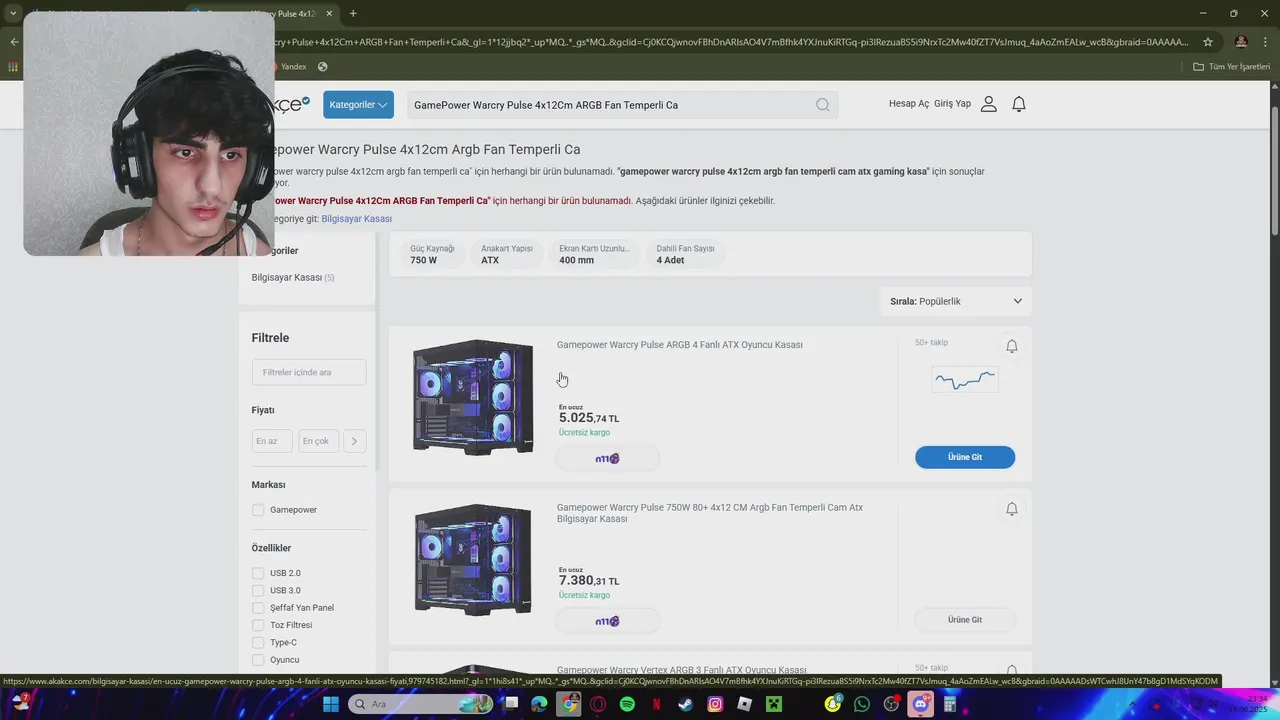Click the En az price field

[x=272, y=441]
